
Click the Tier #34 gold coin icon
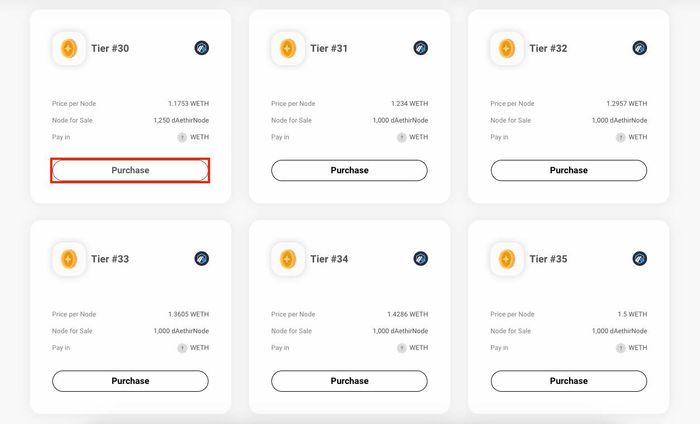288,259
